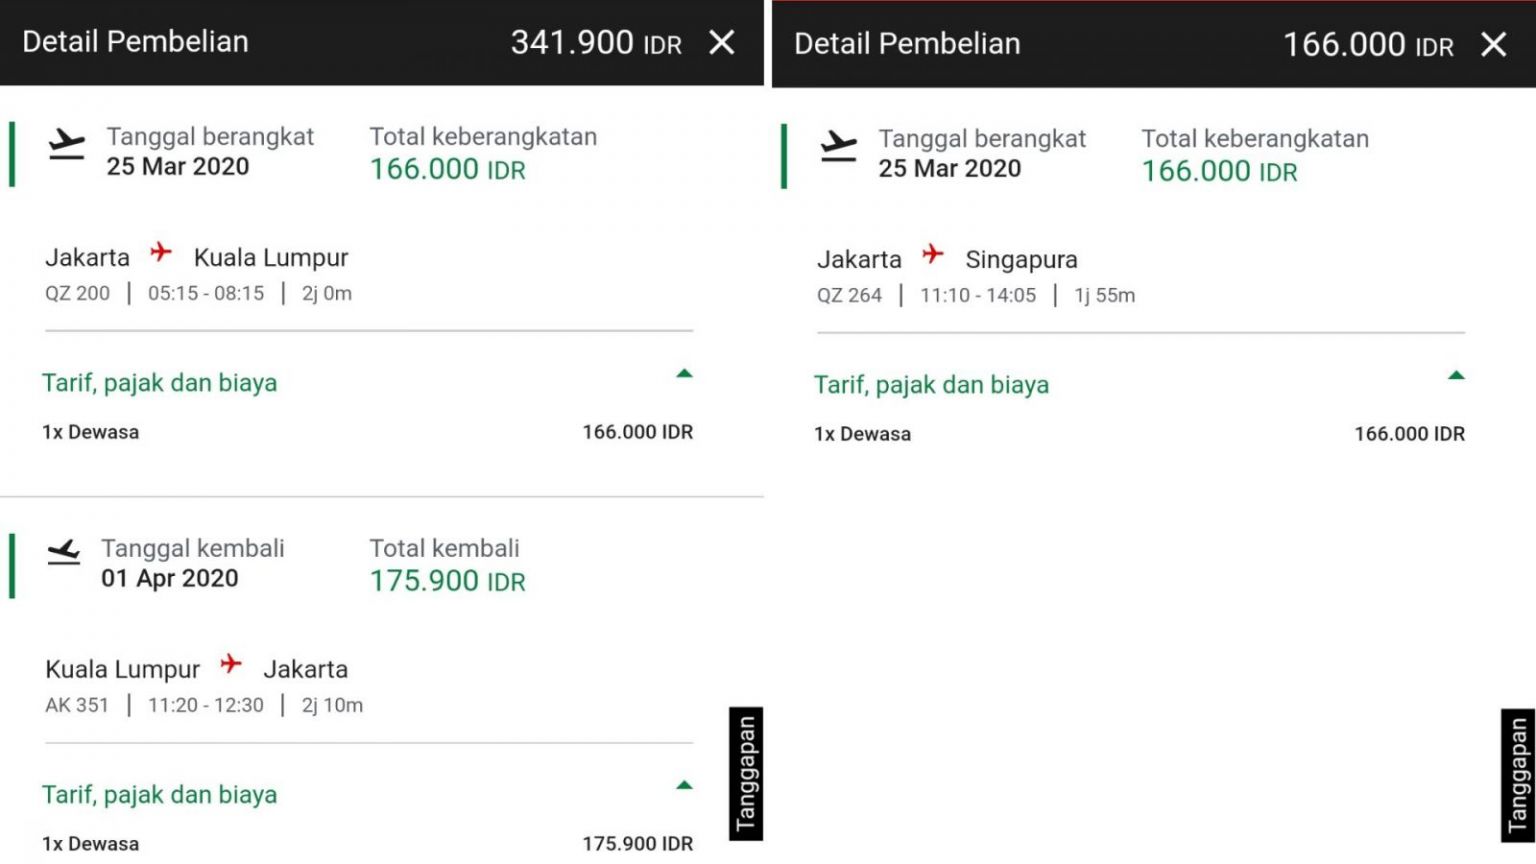Close the 341.900 IDR Detail Pembelian dialog
The image size is (1536, 864).
point(722,43)
